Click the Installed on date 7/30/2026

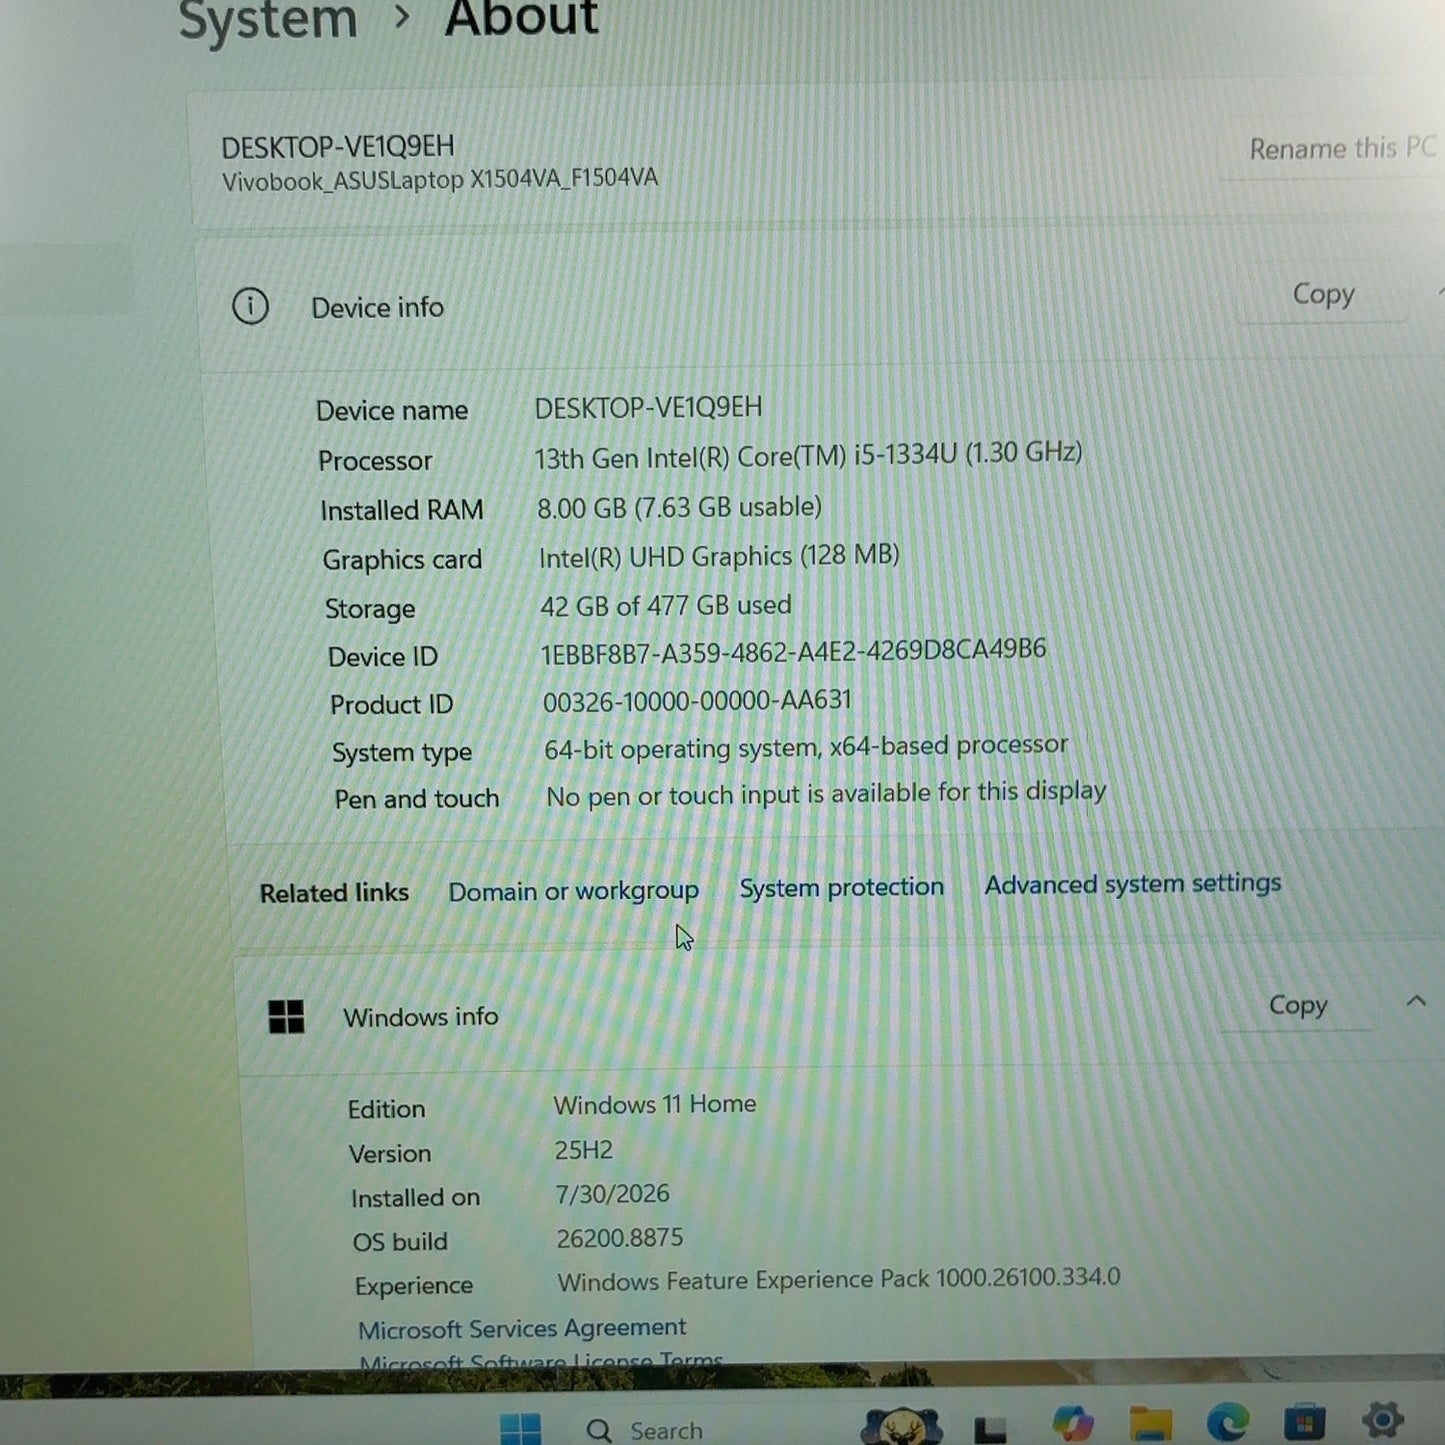(613, 1194)
